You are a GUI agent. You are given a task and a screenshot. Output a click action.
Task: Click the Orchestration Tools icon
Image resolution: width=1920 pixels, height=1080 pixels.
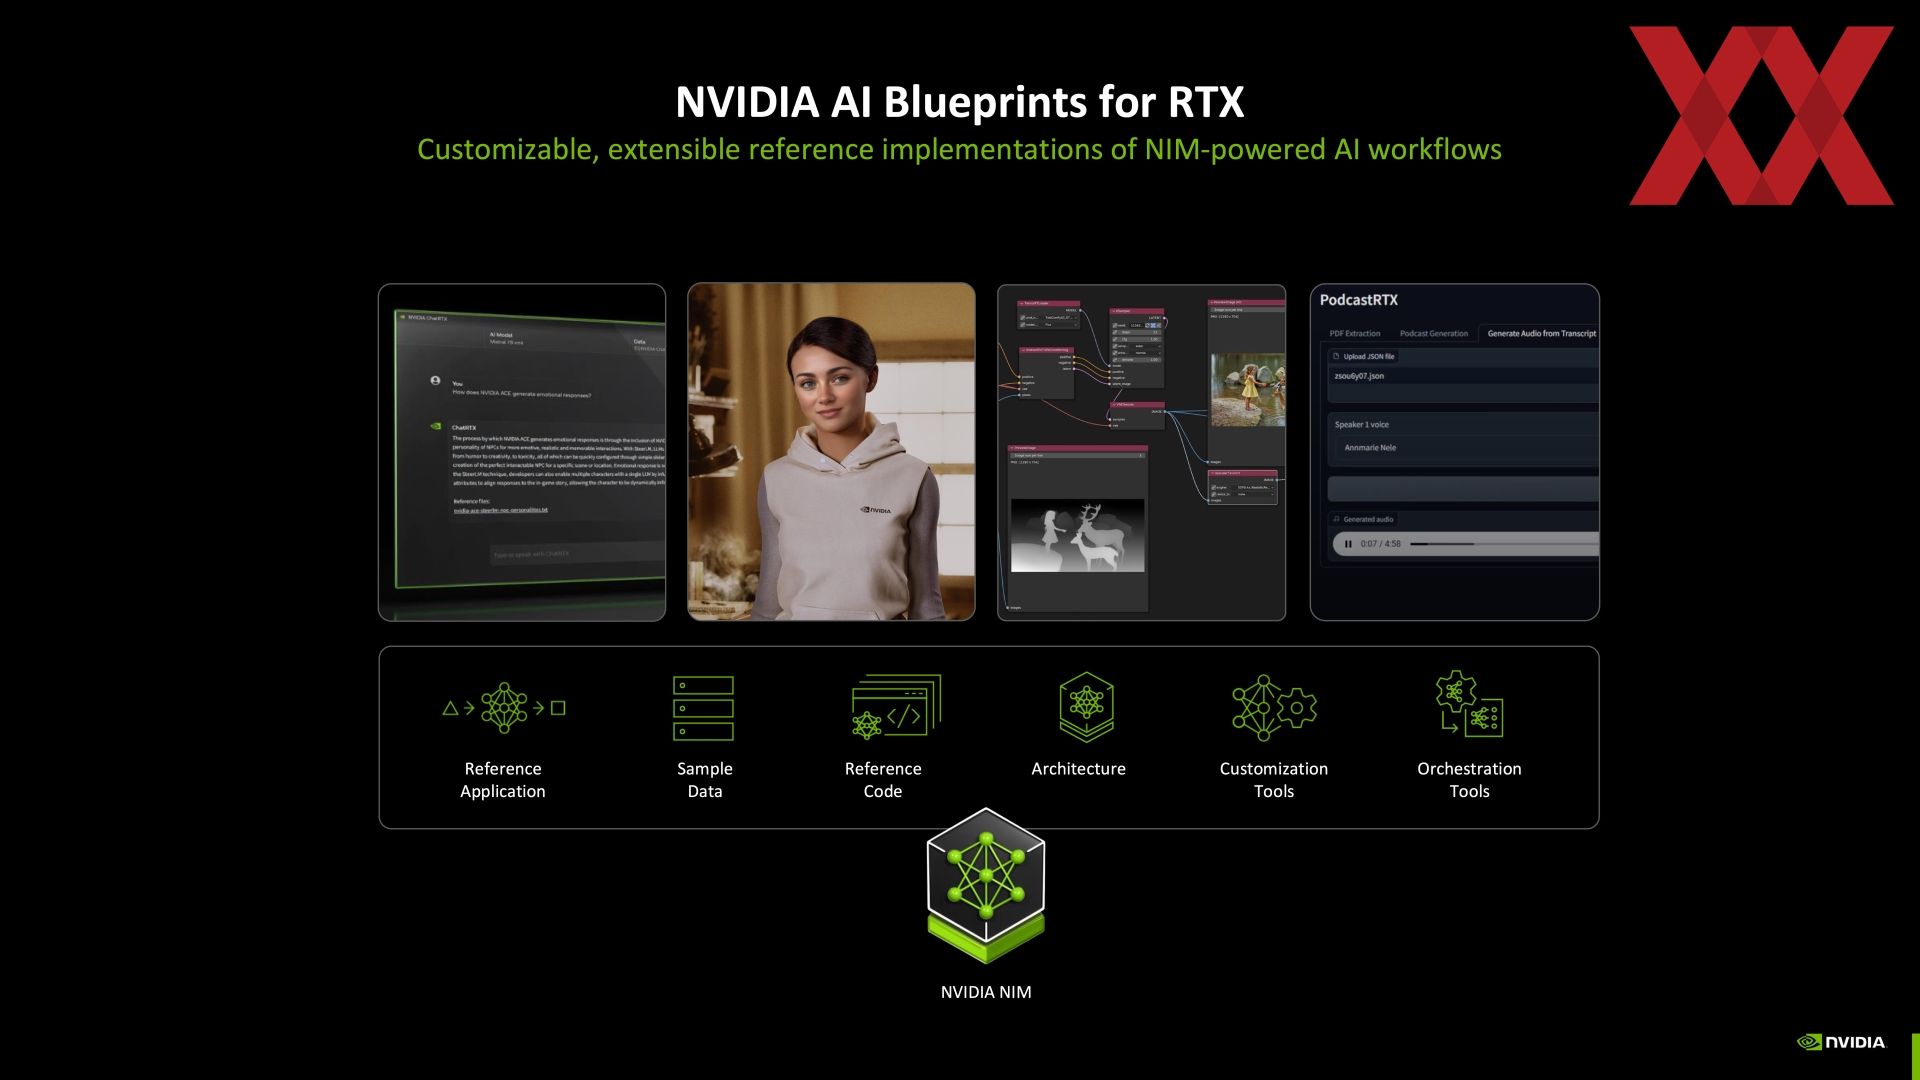[1469, 704]
